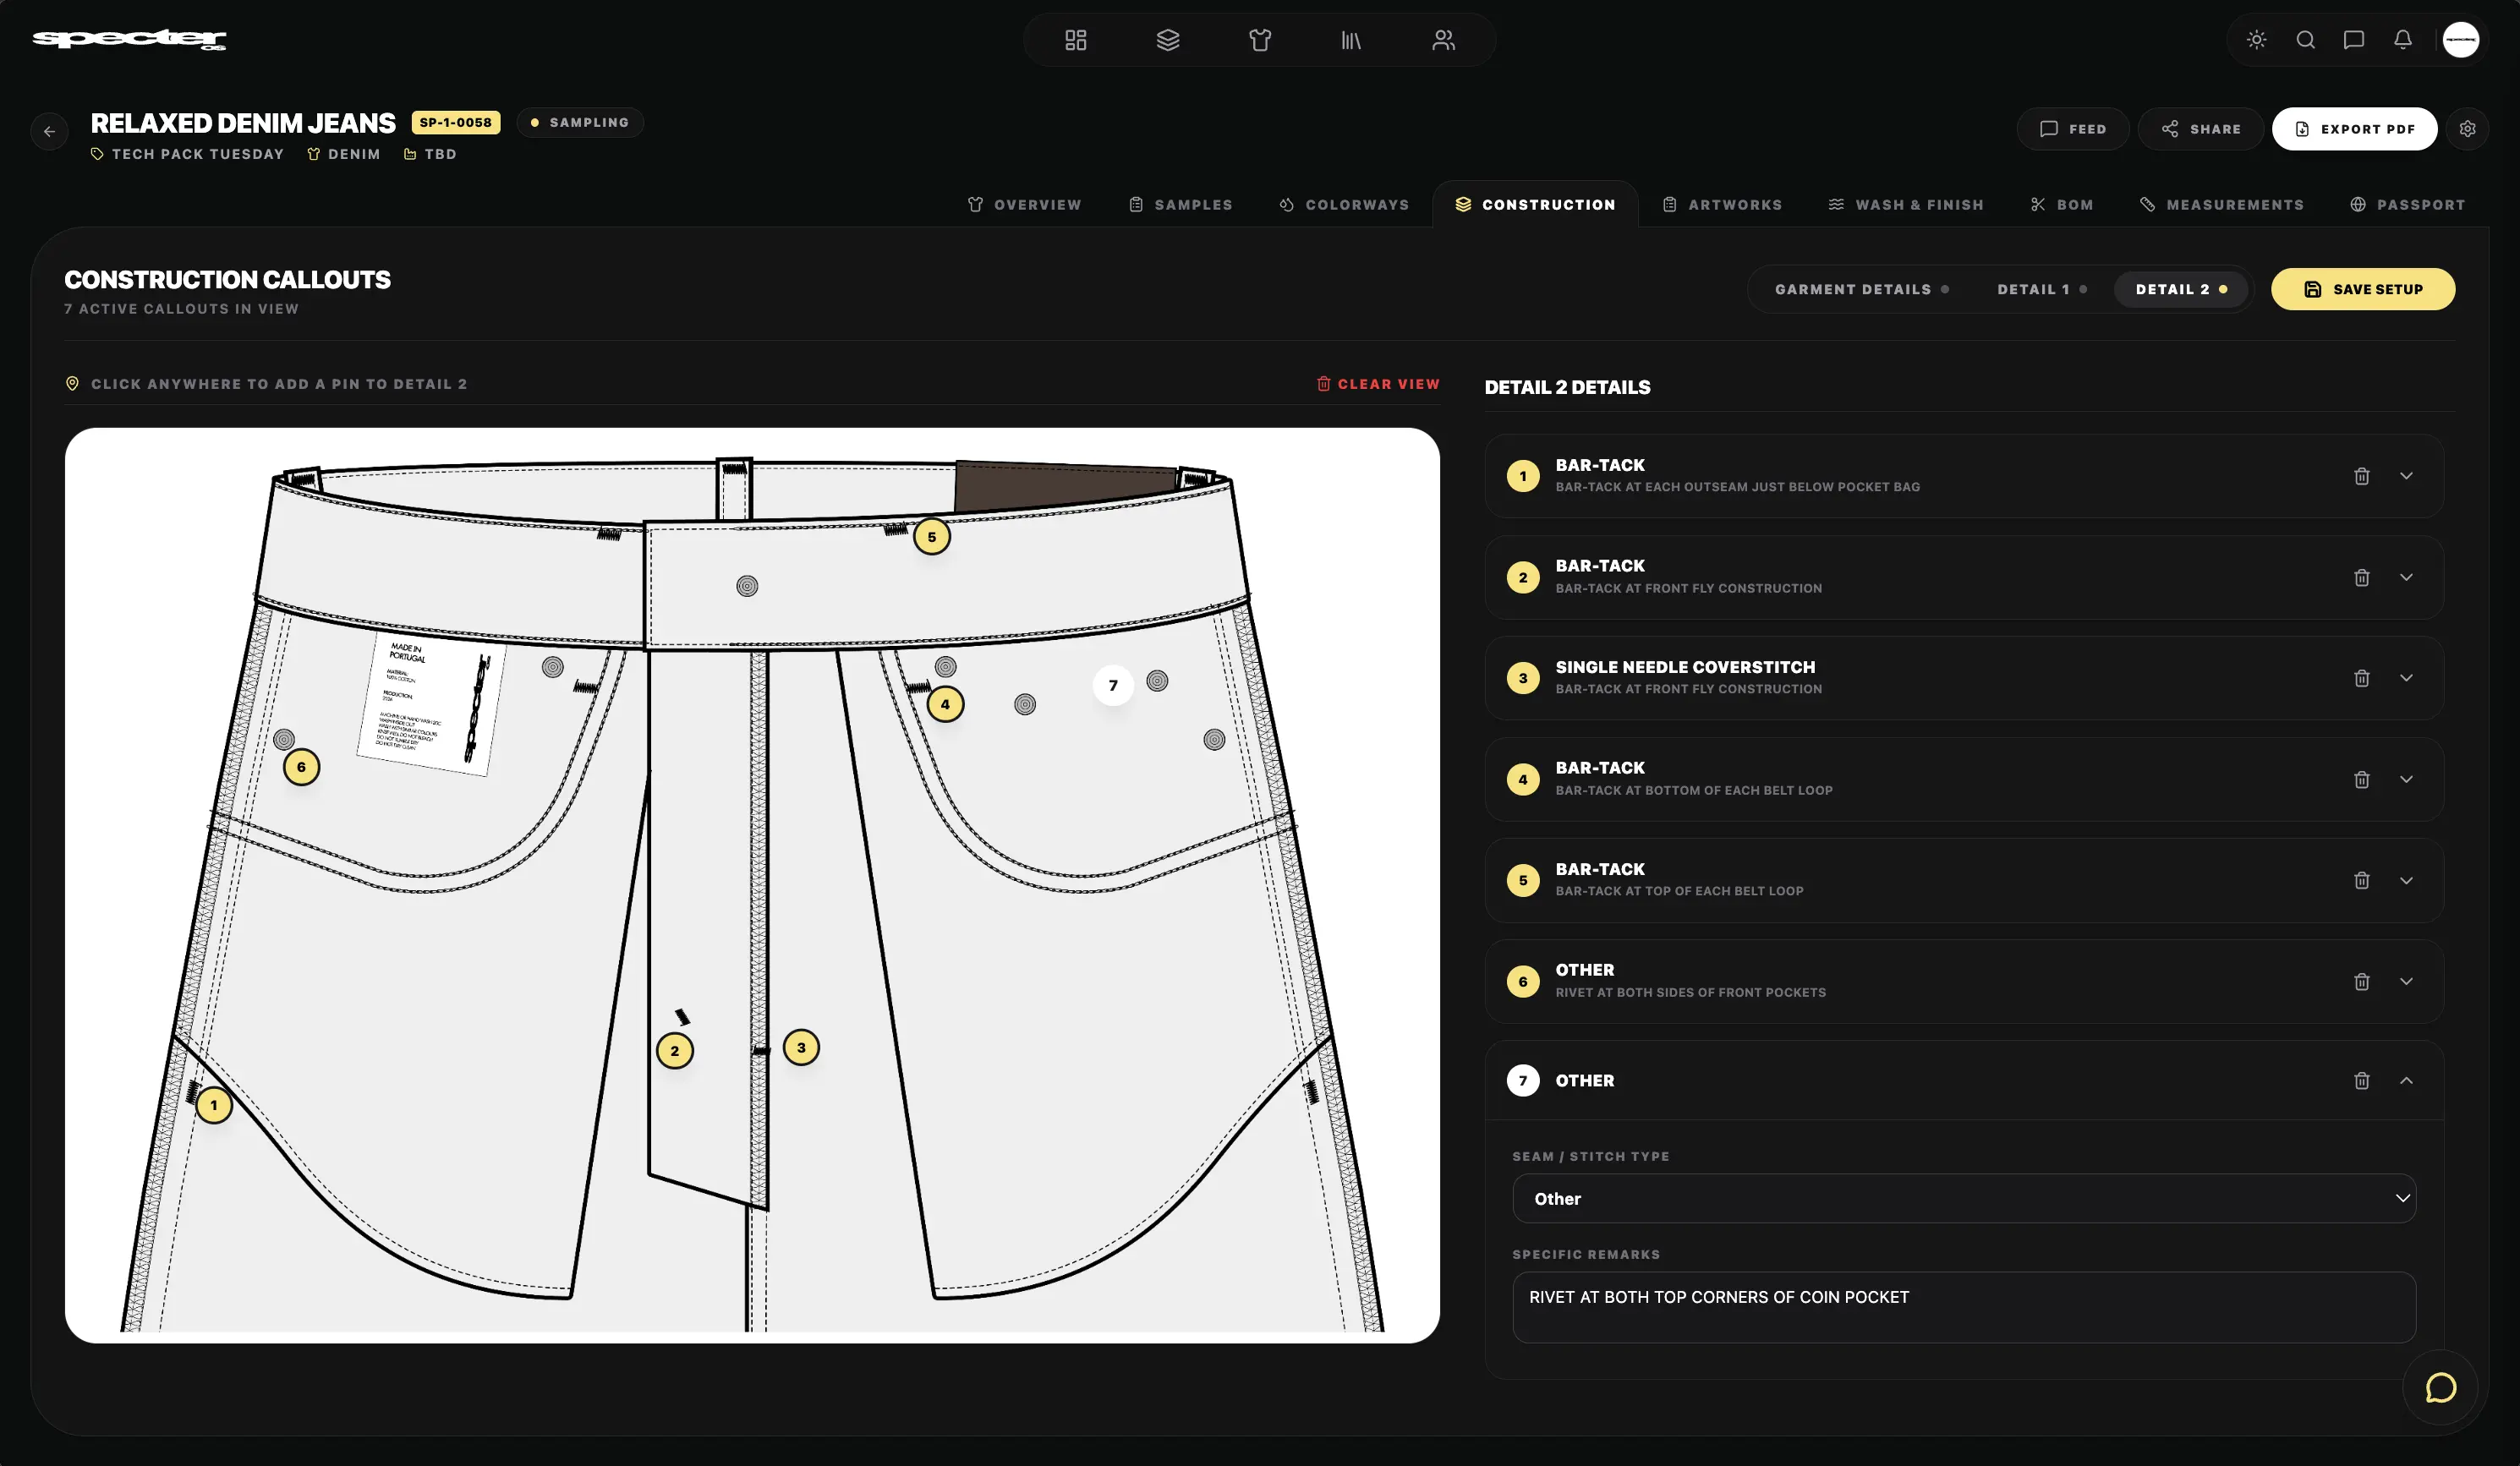Expand callout 1 Bar-Tack details
Image resolution: width=2520 pixels, height=1466 pixels.
pos(2406,476)
